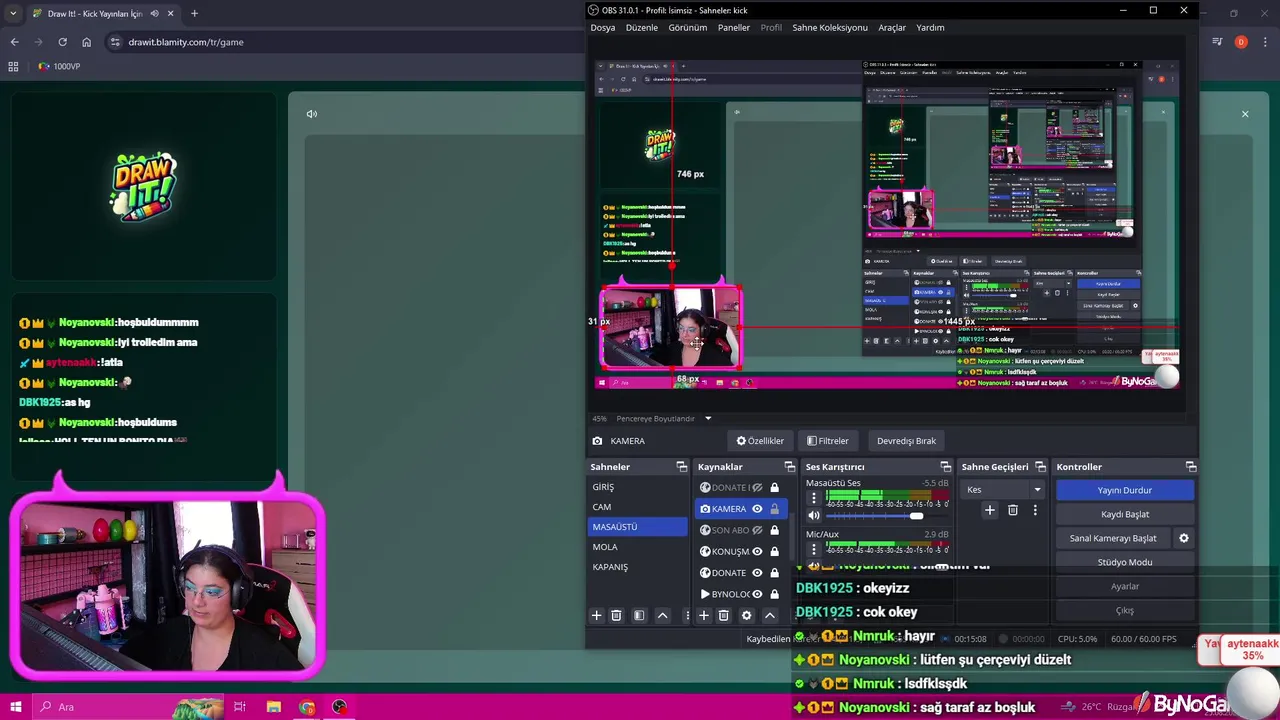Show the SON ABO source
Image resolution: width=1280 pixels, height=720 pixels.
tap(757, 530)
